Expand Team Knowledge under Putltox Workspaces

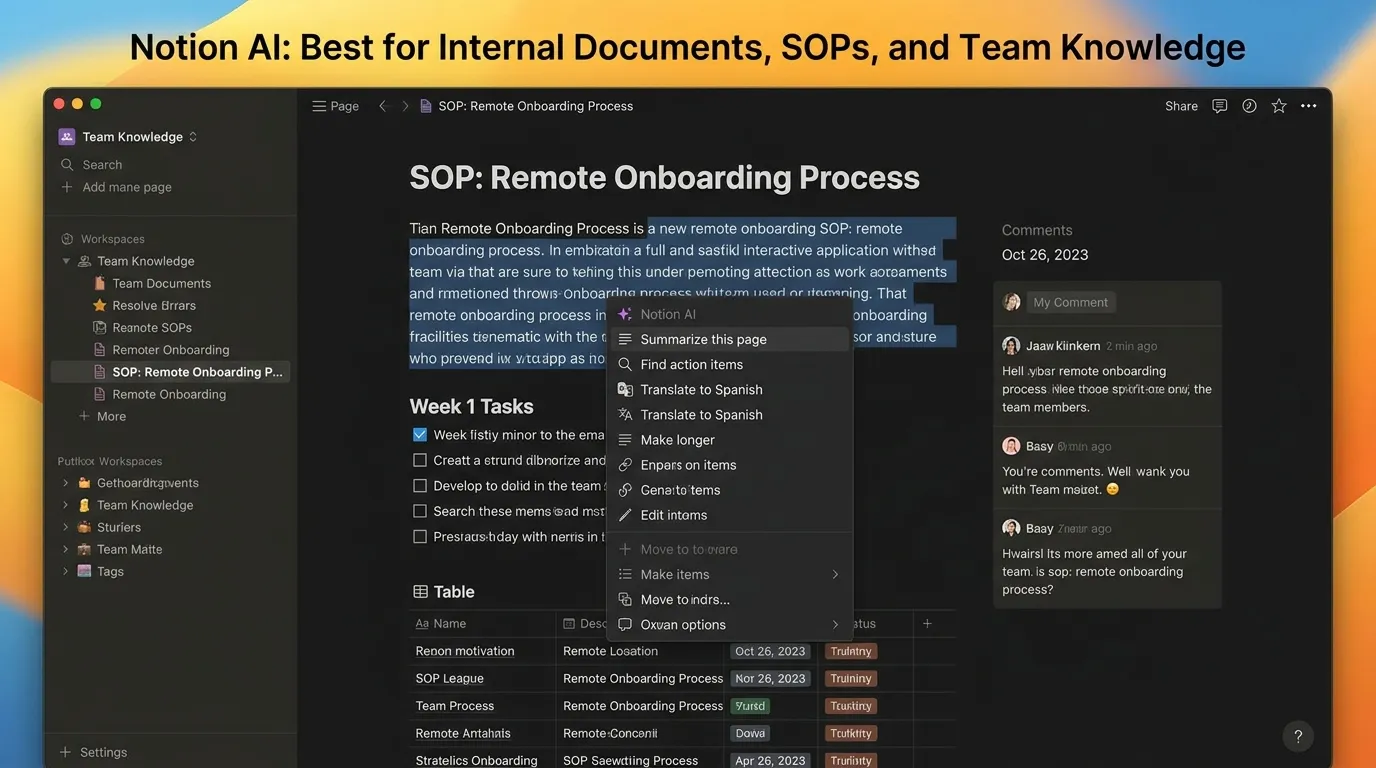66,505
